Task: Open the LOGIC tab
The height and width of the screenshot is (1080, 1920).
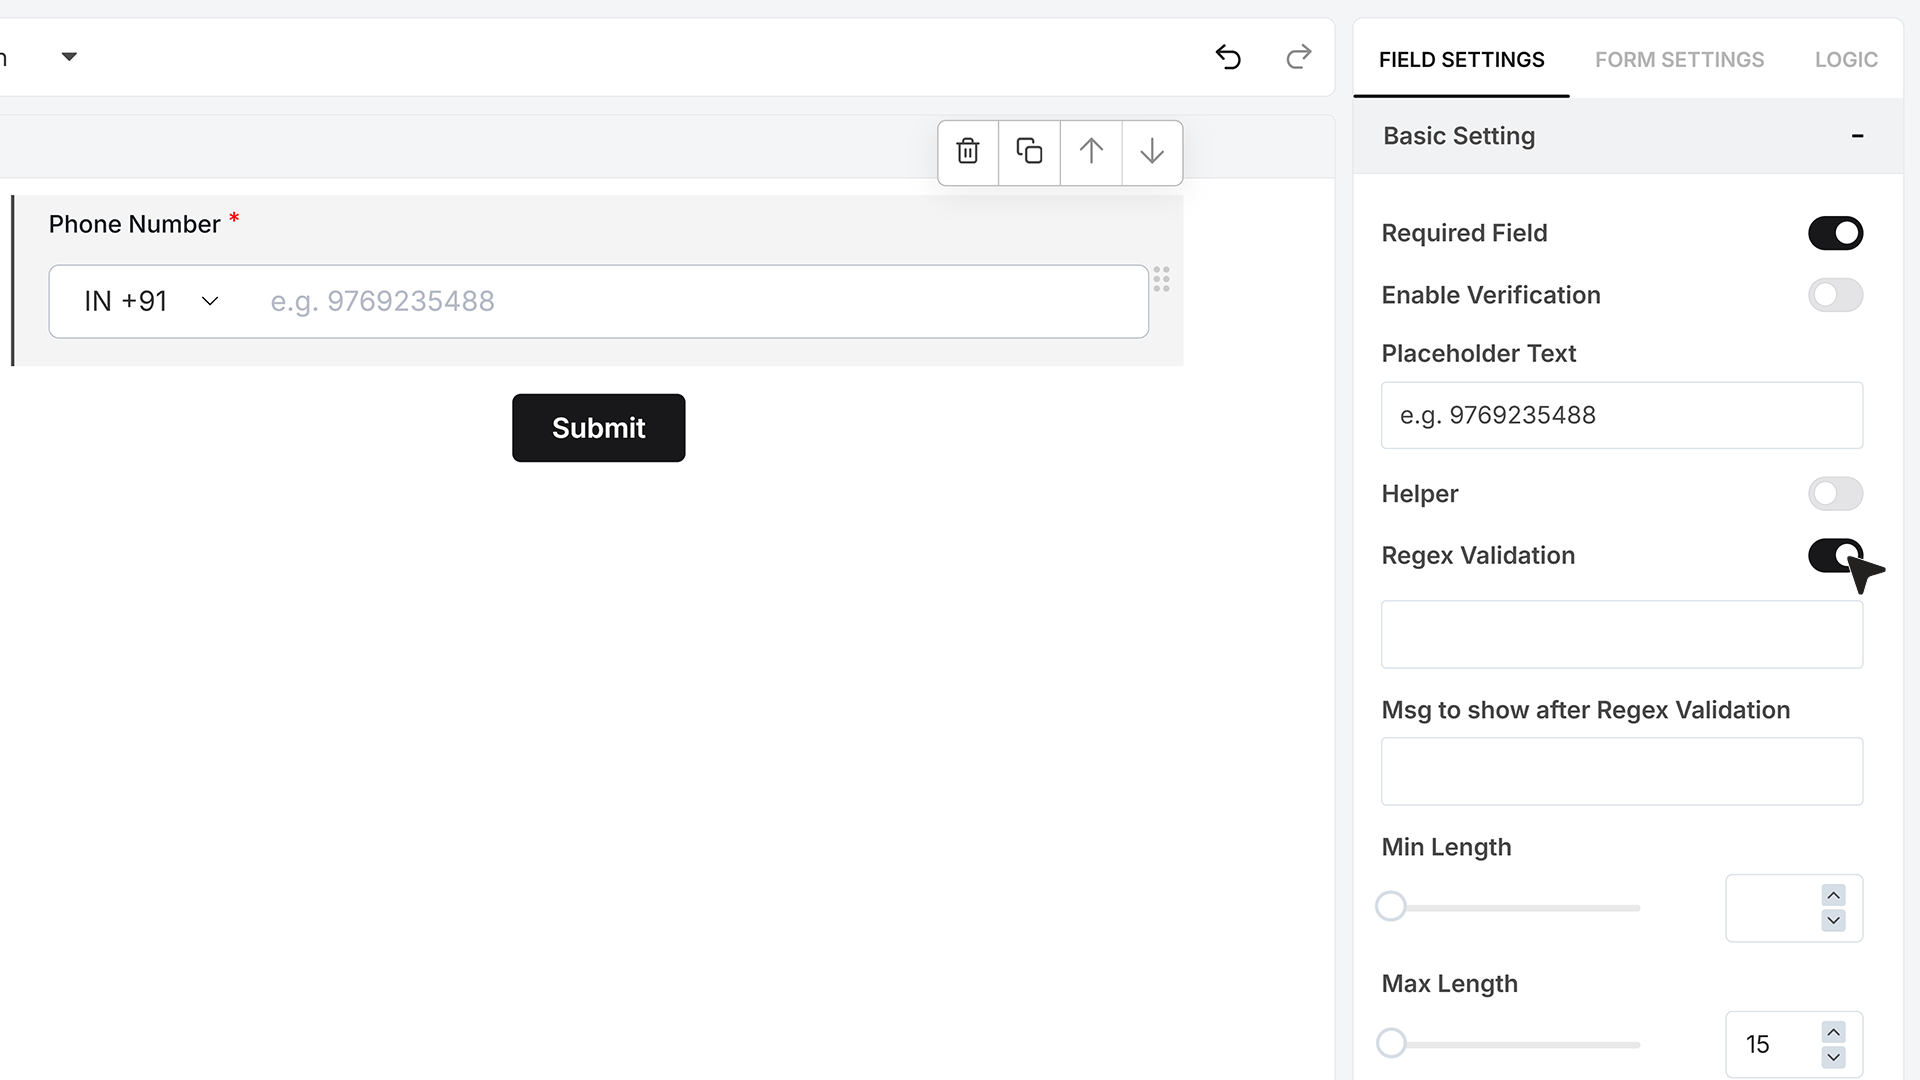Action: [1846, 60]
